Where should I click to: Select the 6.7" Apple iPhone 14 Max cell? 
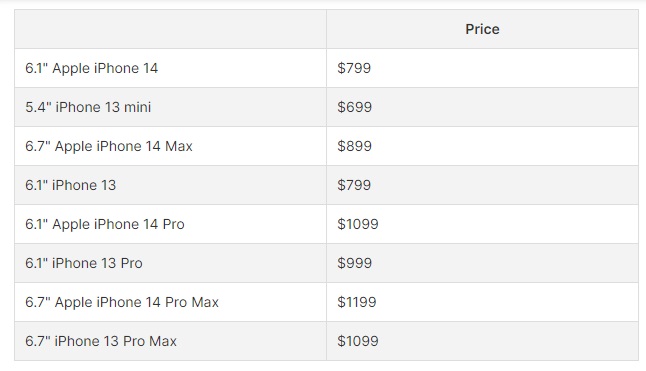(171, 146)
